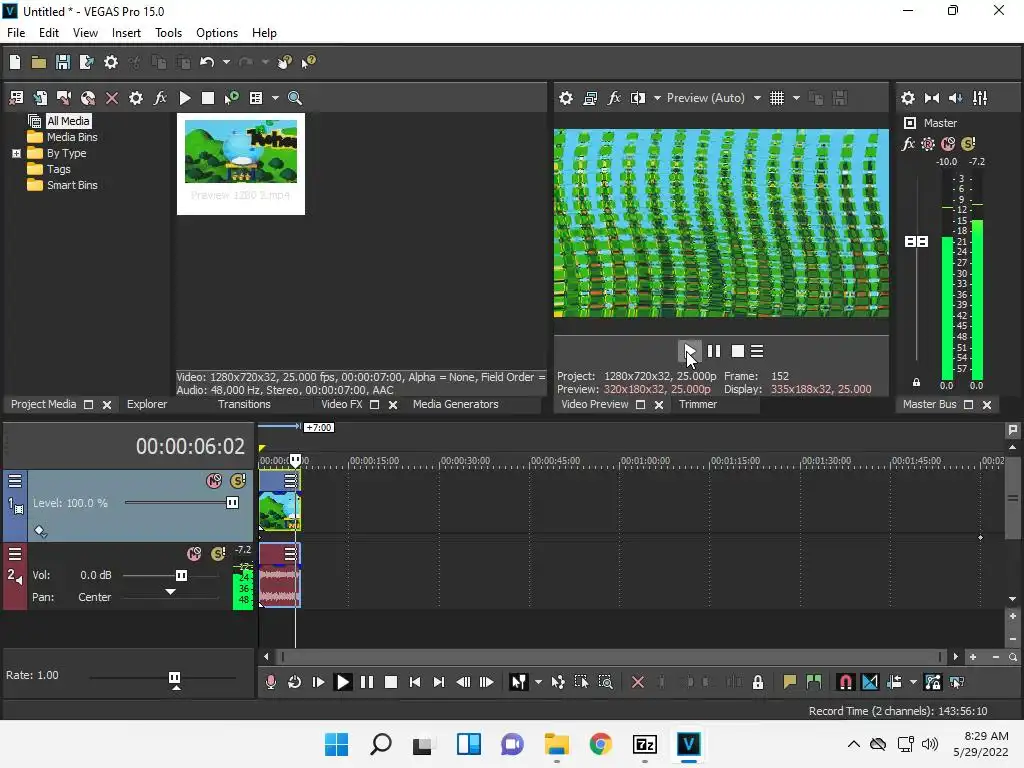Save the project with floppy disk icon

point(63,62)
